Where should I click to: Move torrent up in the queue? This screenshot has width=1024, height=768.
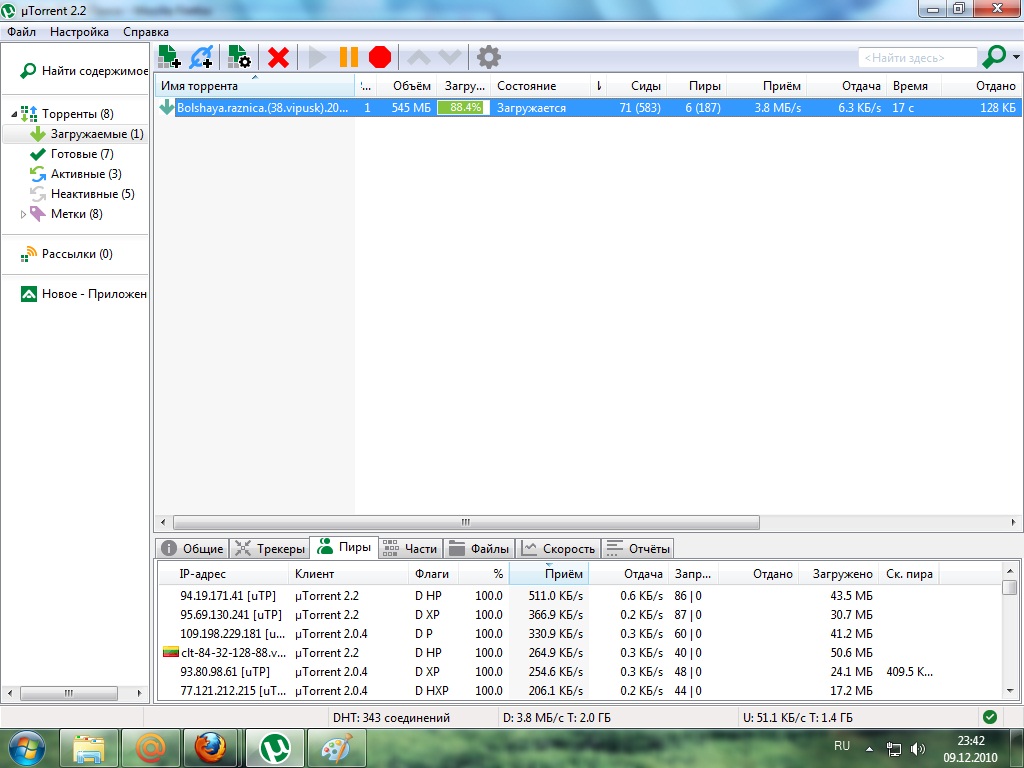[419, 57]
